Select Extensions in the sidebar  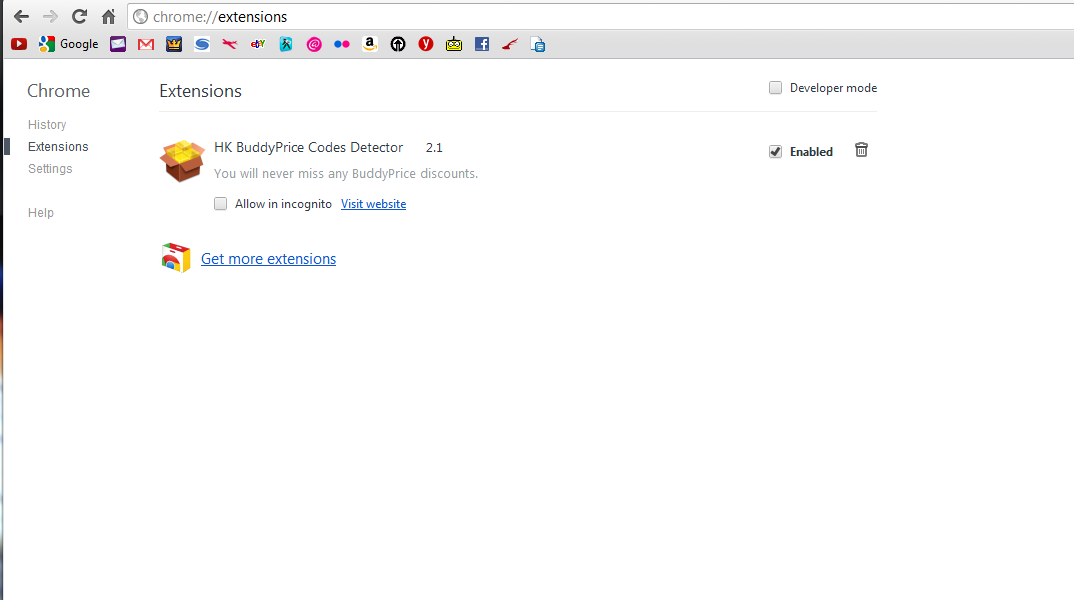pyautogui.click(x=58, y=147)
